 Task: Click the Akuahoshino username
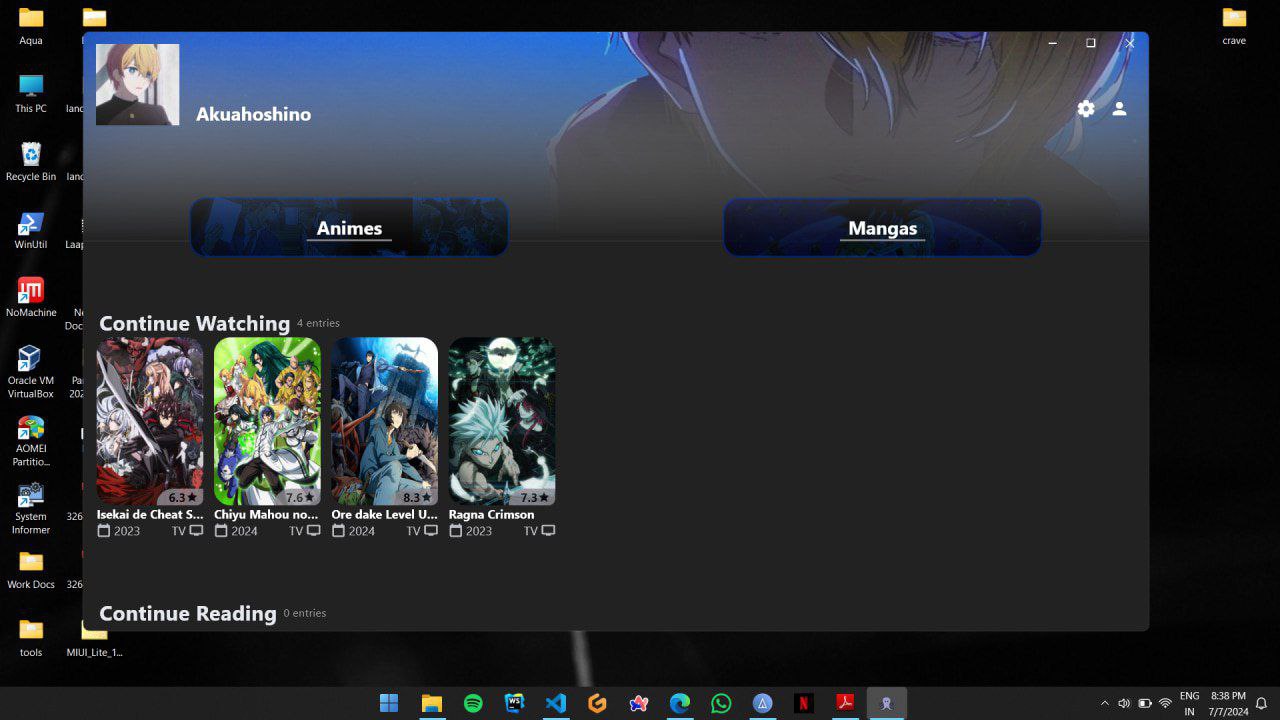(253, 114)
